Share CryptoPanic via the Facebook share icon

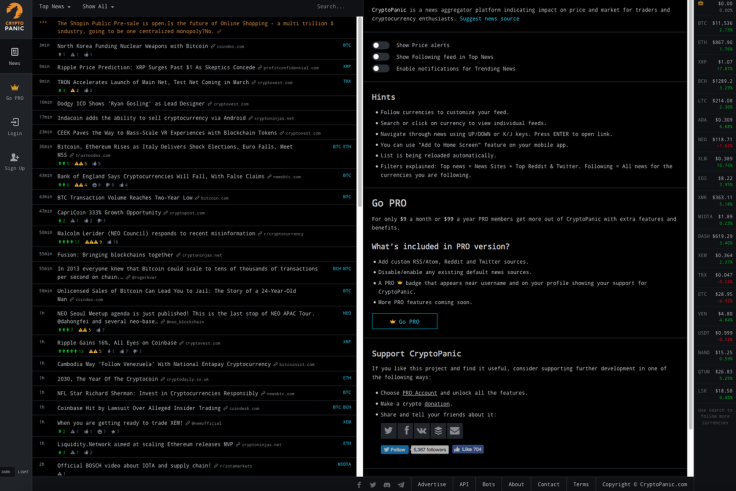(x=406, y=430)
